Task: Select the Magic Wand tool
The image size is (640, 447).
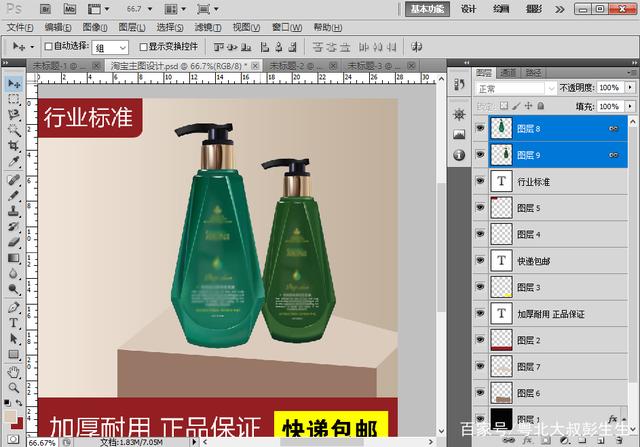Action: pos(14,130)
